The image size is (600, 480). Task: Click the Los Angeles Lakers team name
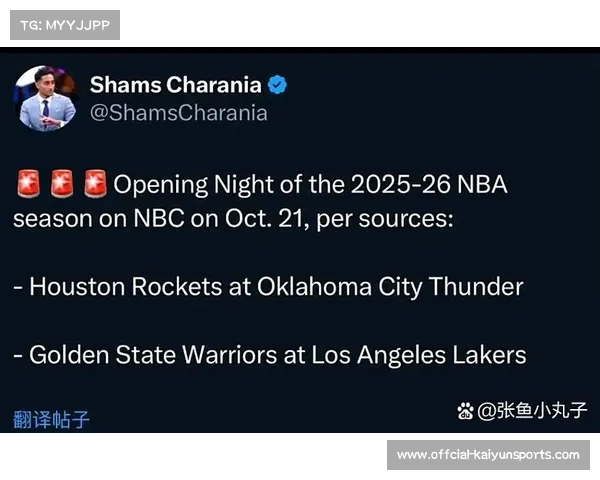point(419,354)
